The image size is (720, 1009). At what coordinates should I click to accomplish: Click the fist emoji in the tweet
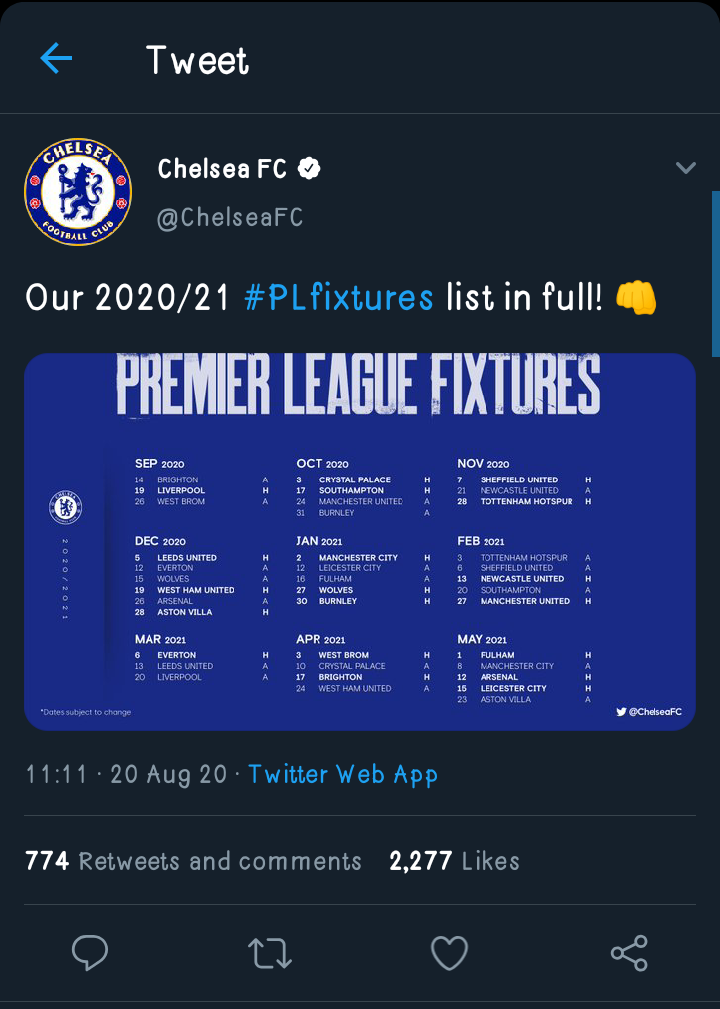636,298
